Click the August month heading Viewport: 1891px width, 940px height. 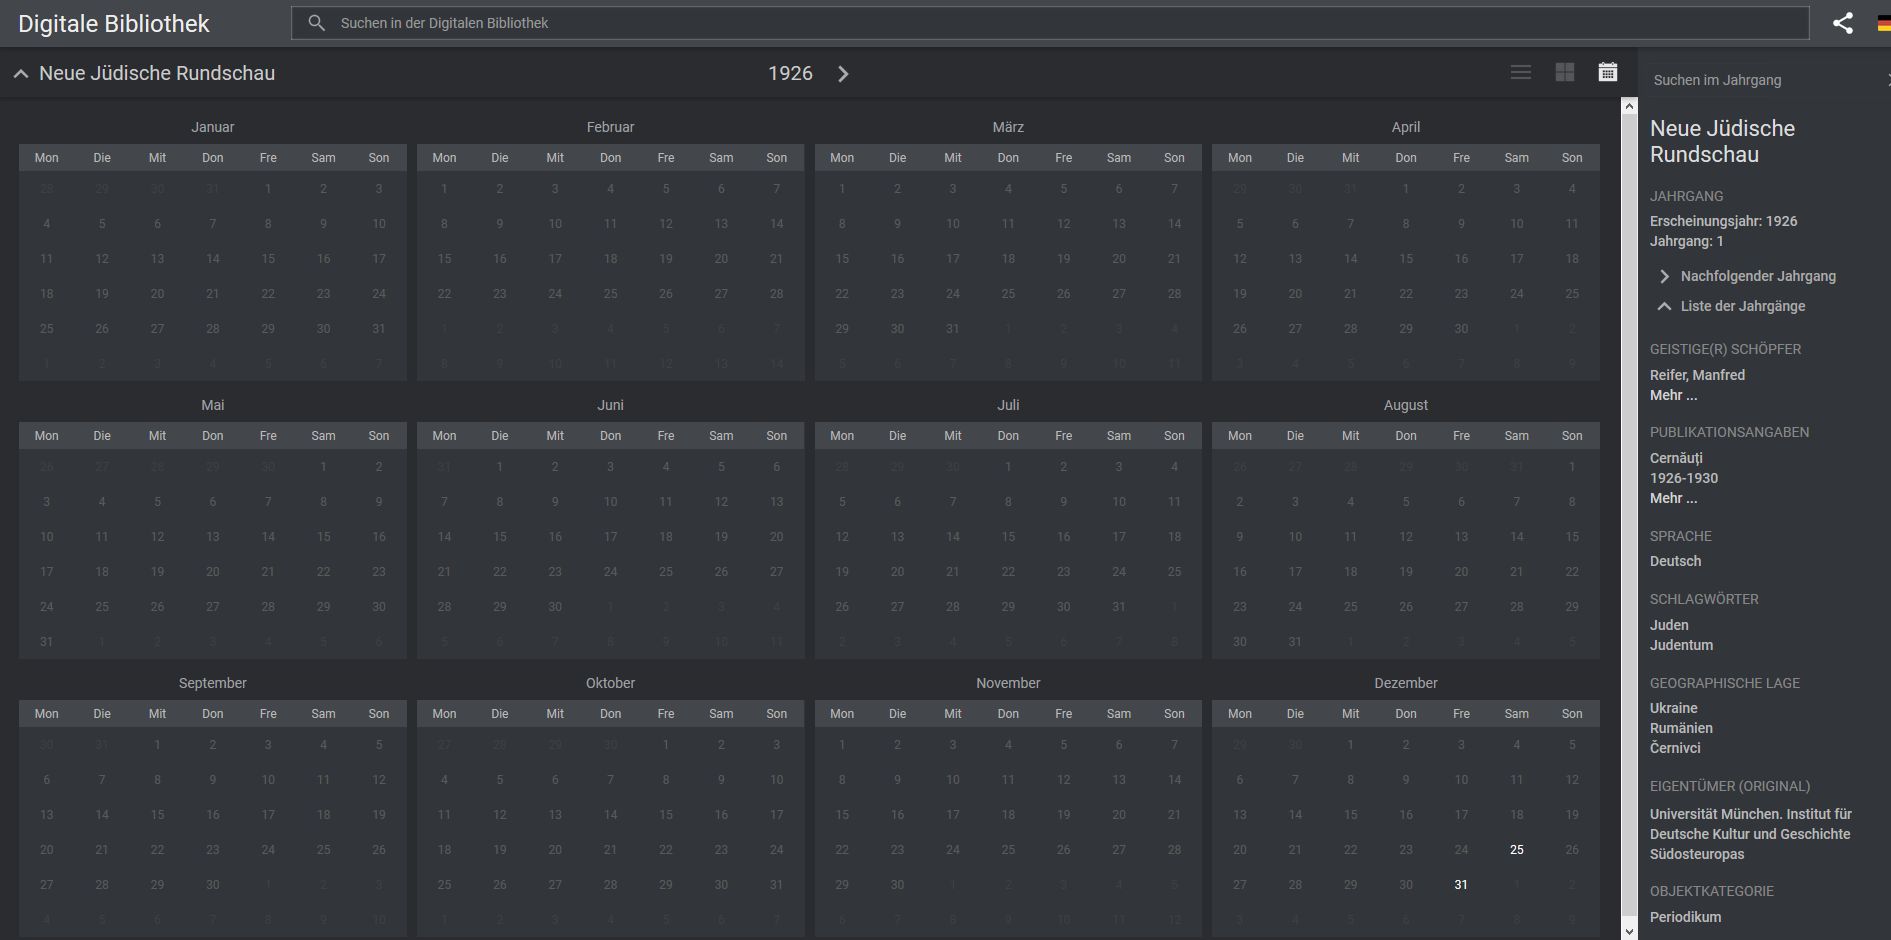tap(1406, 405)
